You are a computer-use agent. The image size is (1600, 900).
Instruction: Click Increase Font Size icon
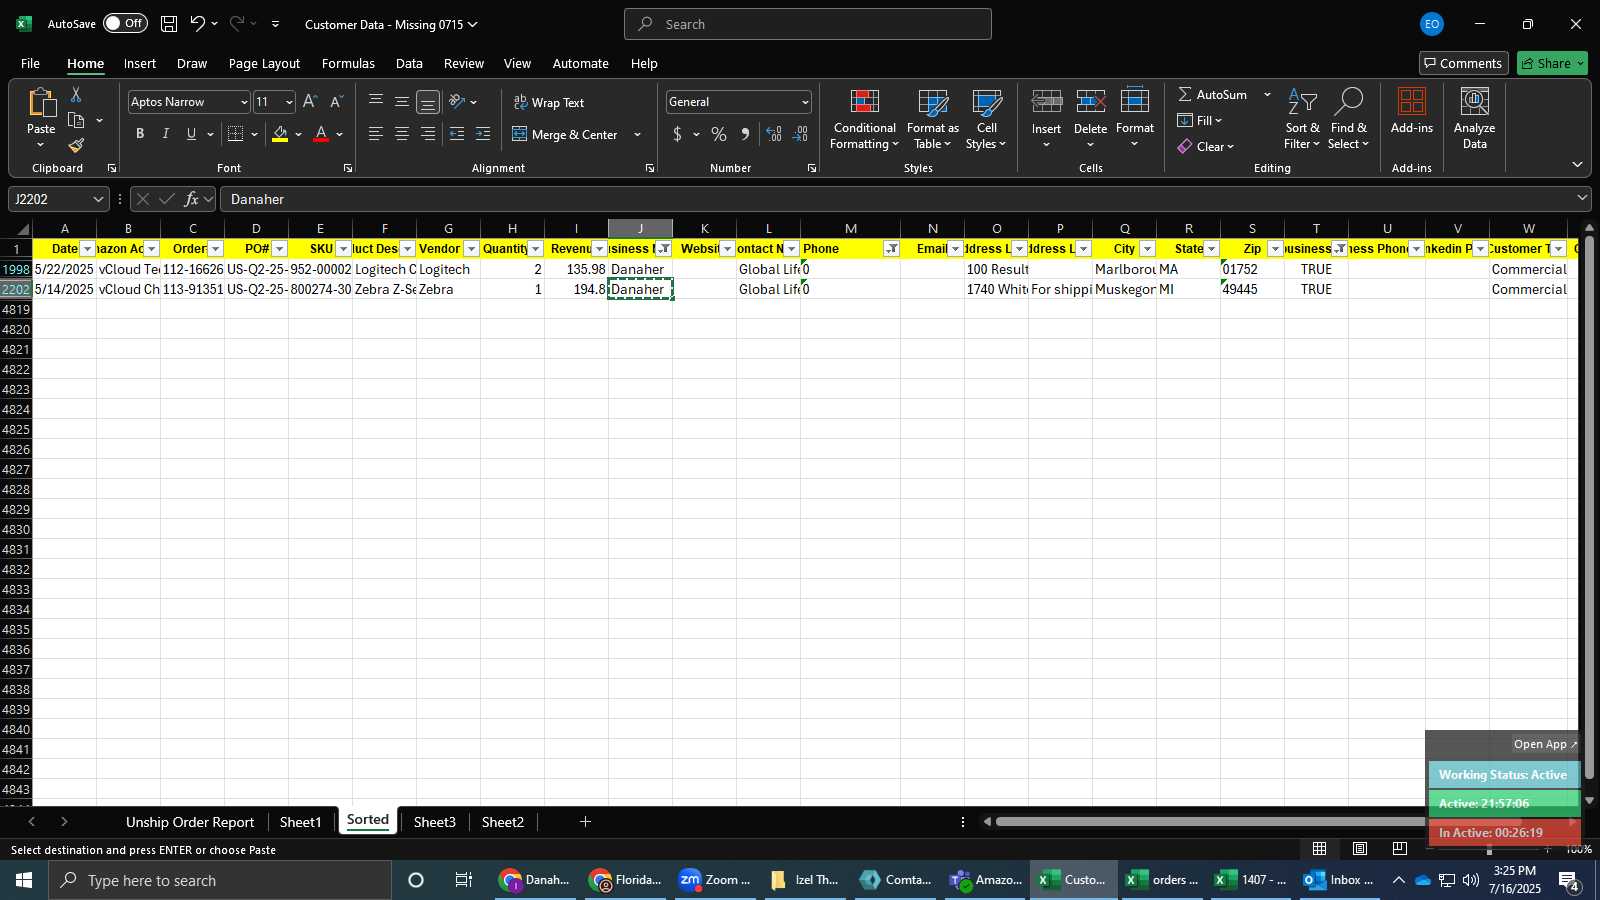pyautogui.click(x=310, y=102)
